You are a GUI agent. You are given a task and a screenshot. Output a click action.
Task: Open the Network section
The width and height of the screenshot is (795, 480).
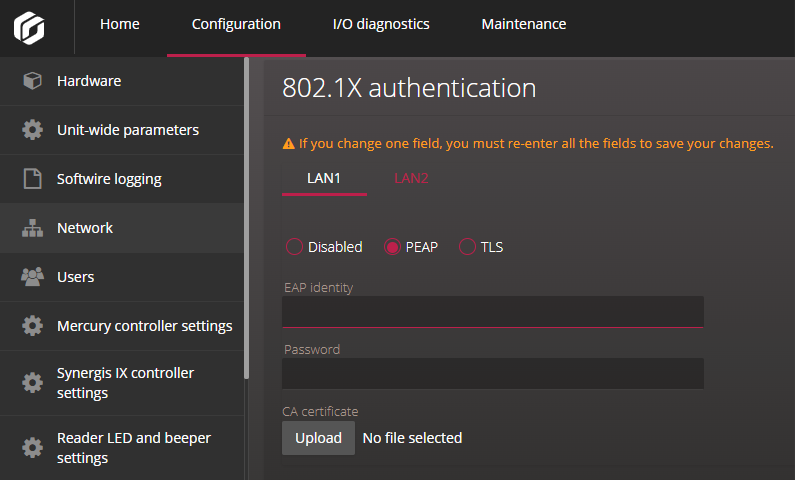[x=122, y=228]
